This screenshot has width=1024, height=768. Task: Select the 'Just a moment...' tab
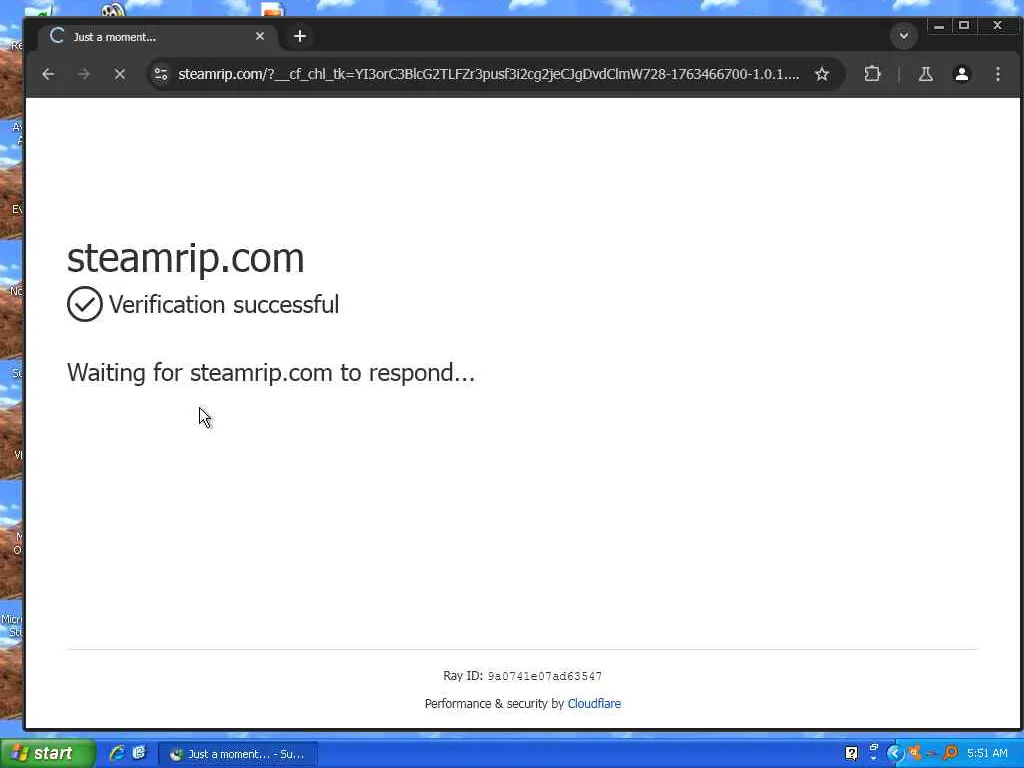(158, 37)
